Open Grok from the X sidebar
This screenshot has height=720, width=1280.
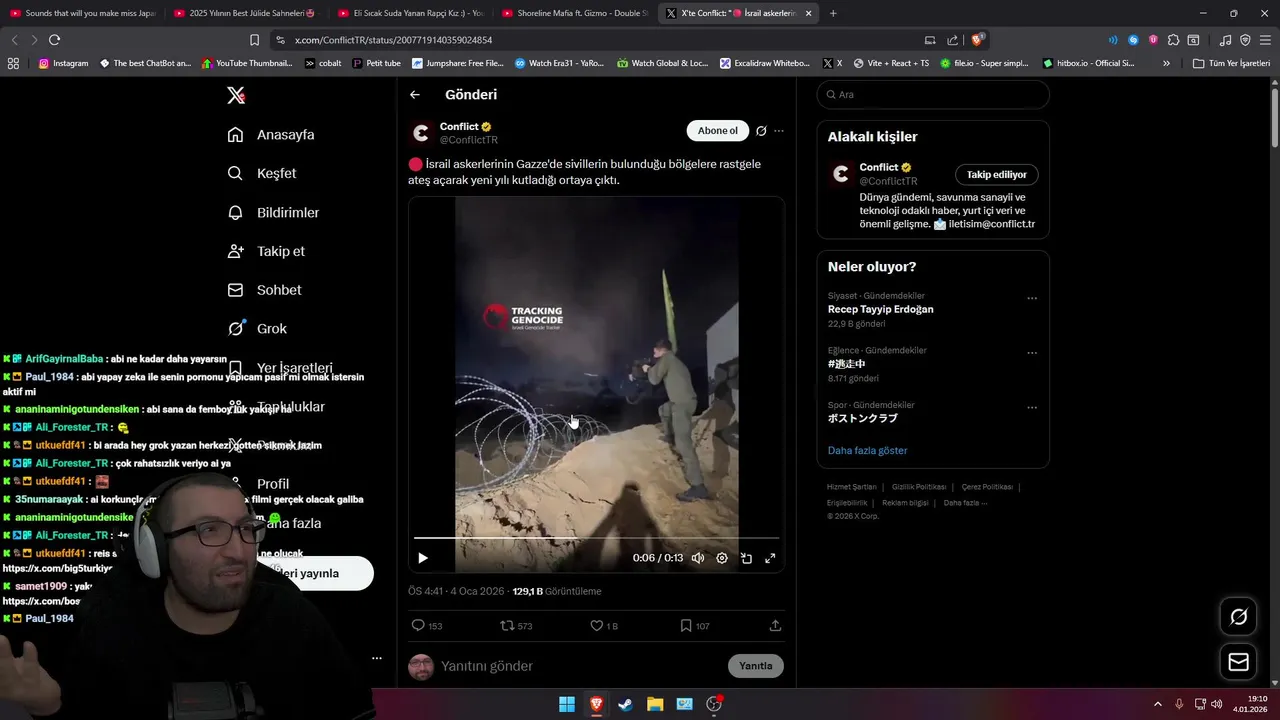(x=257, y=328)
